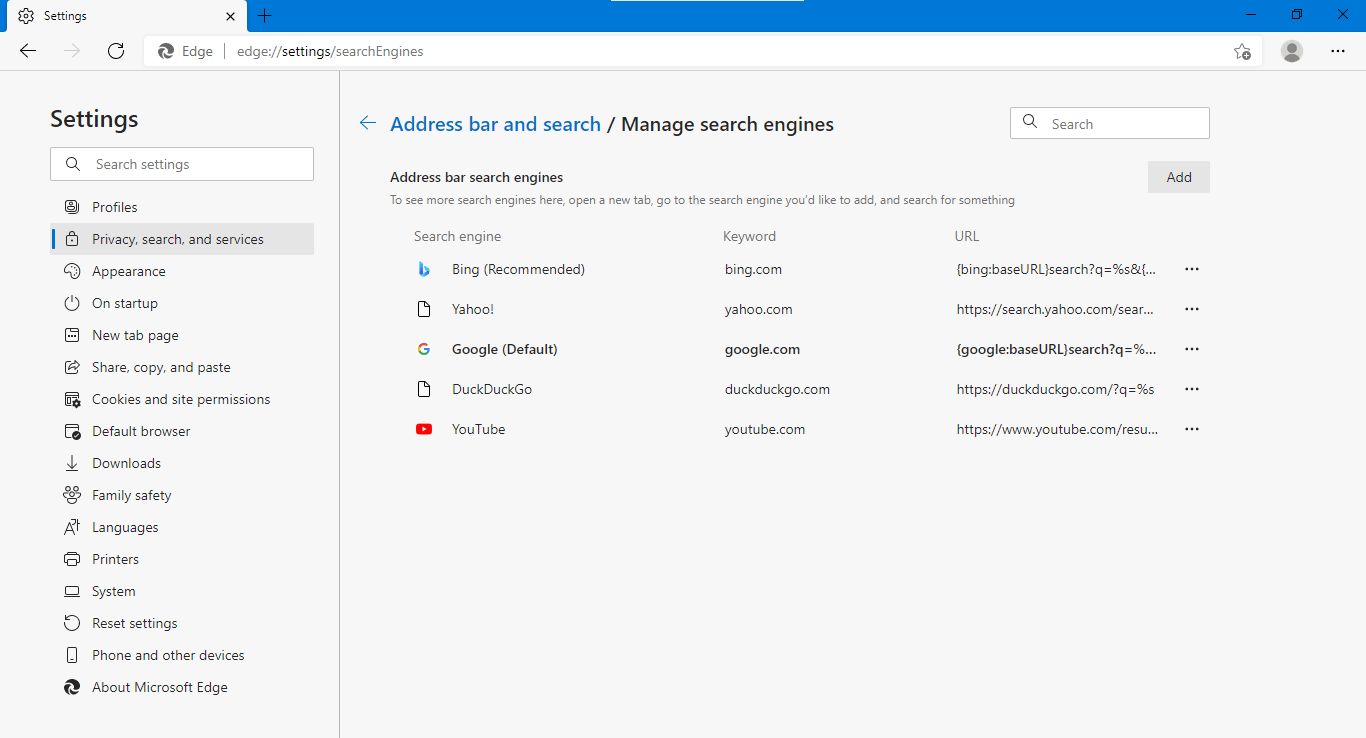Go to Downloads settings
The width and height of the screenshot is (1366, 738).
click(x=182, y=463)
